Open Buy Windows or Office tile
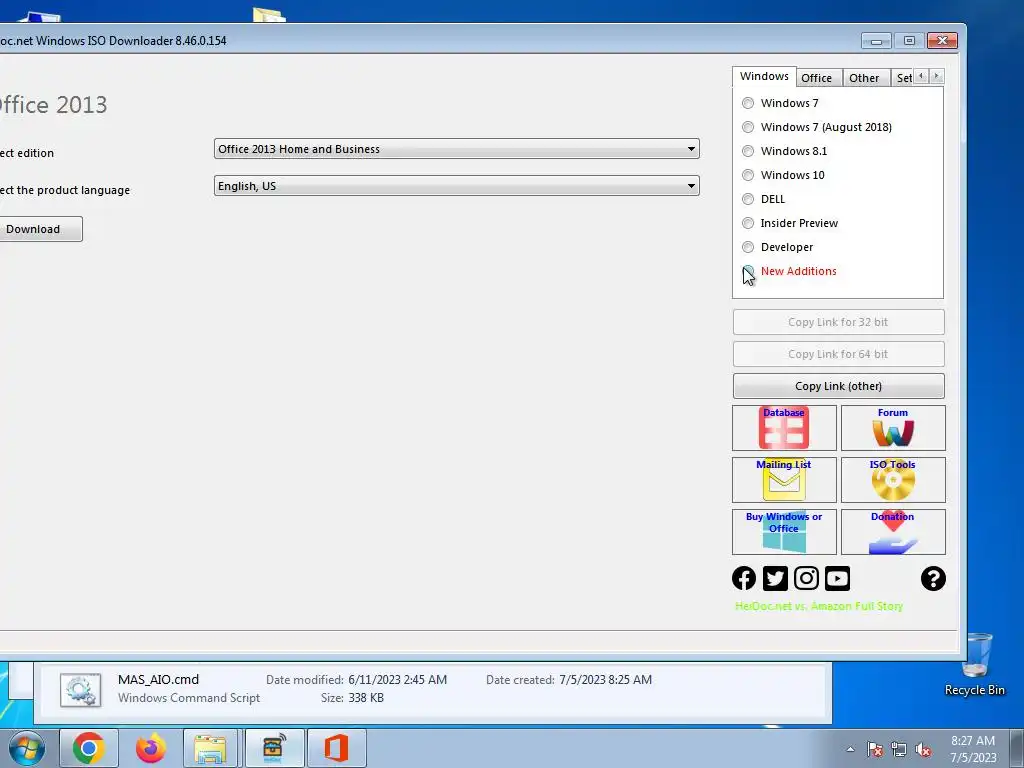Screen dimensions: 1024x768 click(784, 532)
